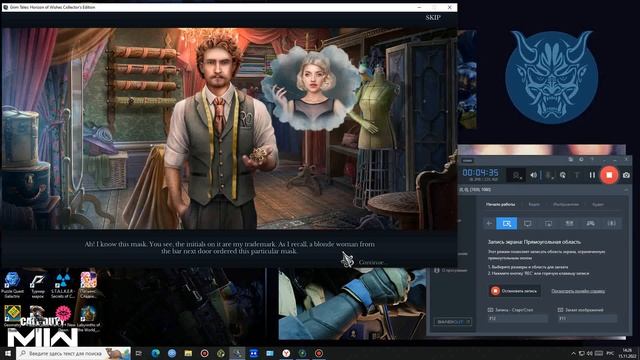The width and height of the screenshot is (640, 360).
Task: Toggle Bandicam speaker sound icon
Action: click(533, 175)
